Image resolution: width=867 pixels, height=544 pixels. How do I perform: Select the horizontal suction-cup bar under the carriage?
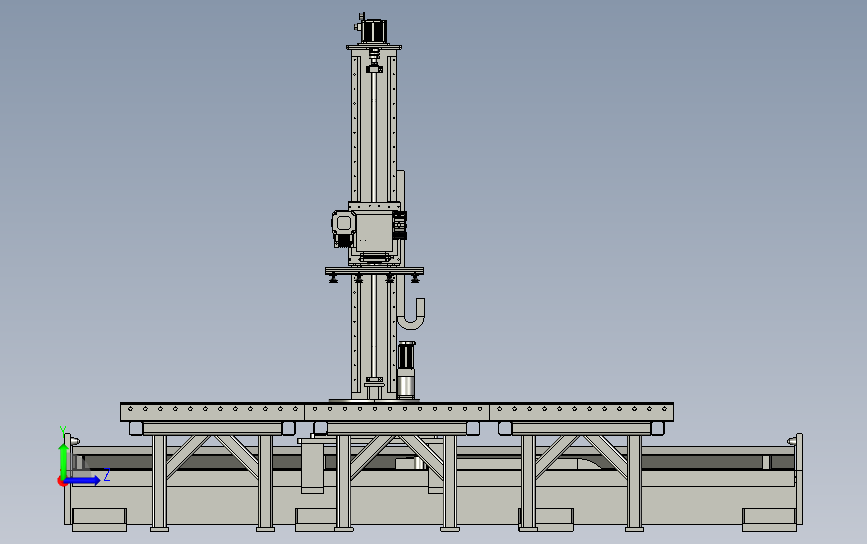tap(374, 271)
